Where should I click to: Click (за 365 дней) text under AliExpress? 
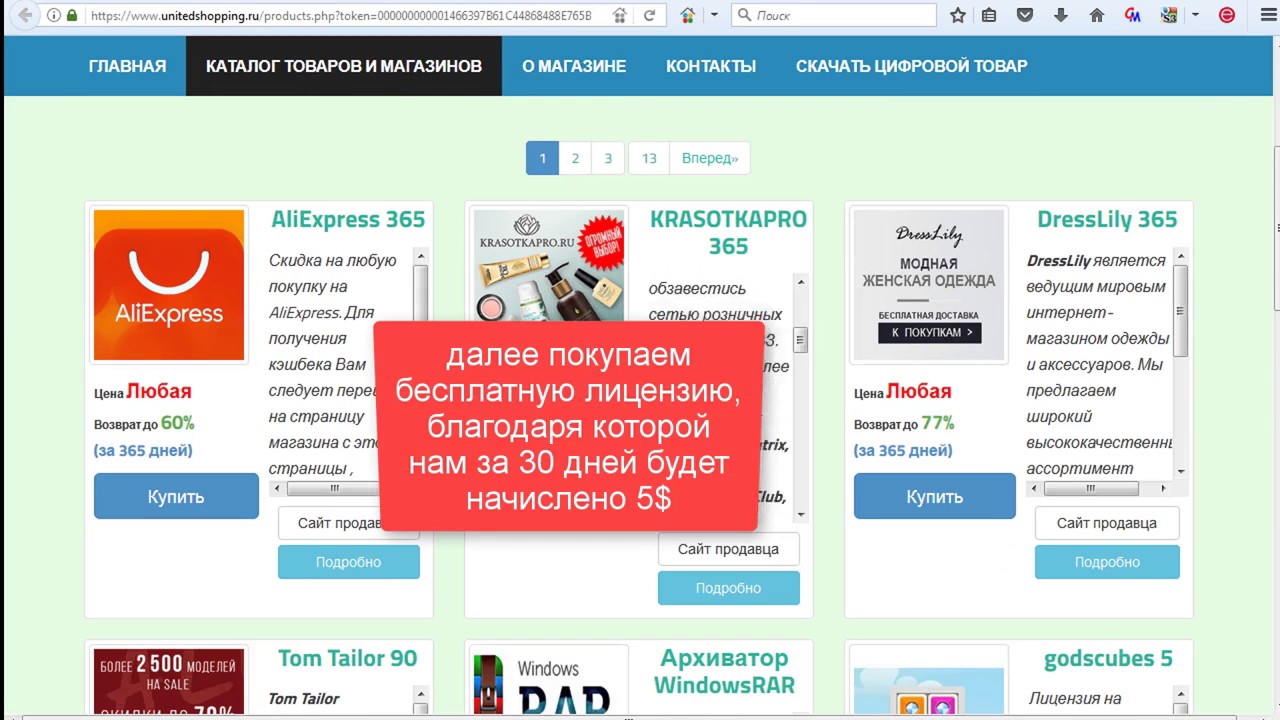[143, 450]
